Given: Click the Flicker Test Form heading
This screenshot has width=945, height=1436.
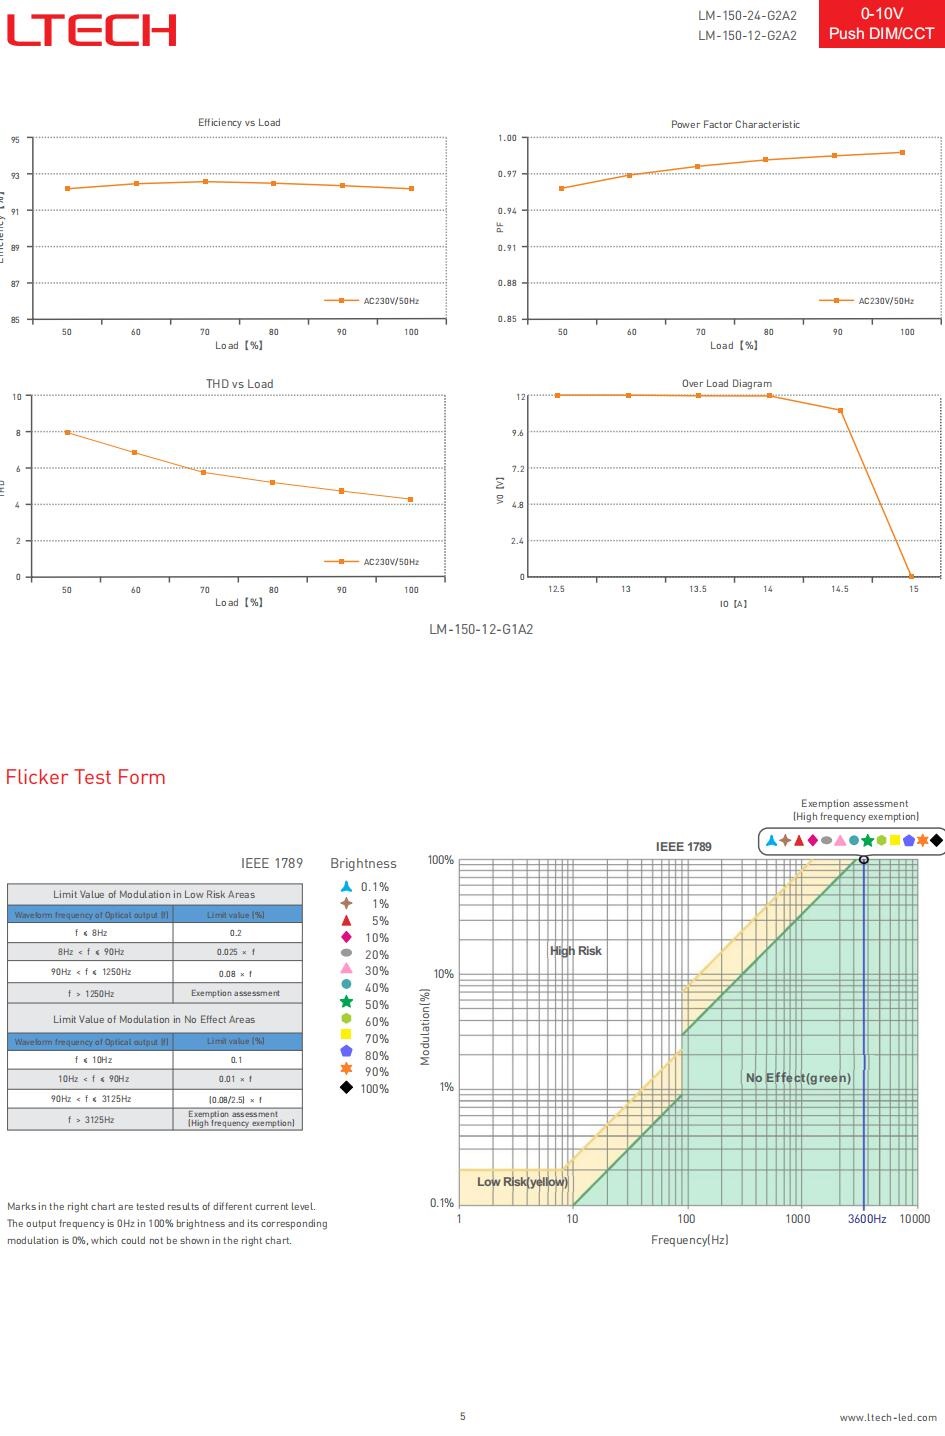Looking at the screenshot, I should (x=86, y=777).
